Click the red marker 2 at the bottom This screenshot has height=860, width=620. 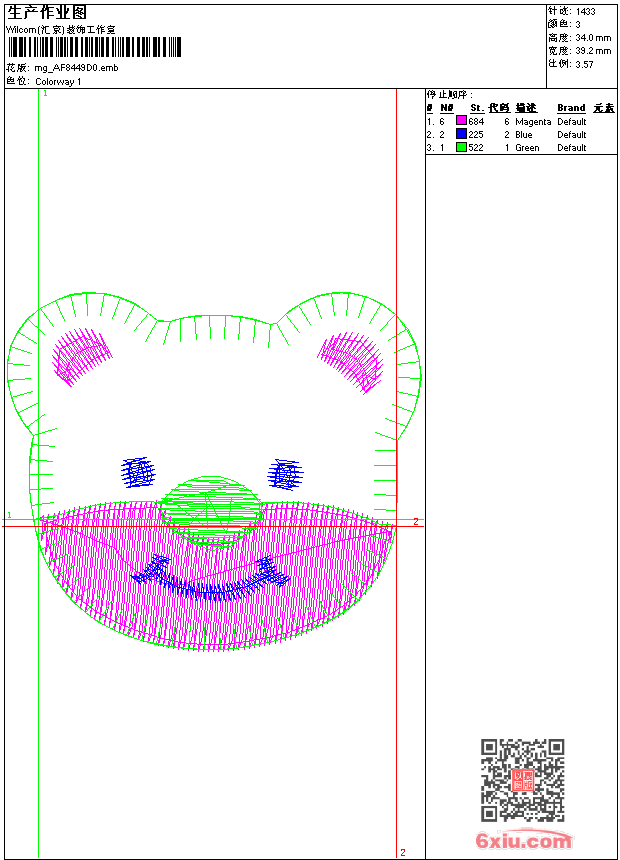click(x=403, y=852)
